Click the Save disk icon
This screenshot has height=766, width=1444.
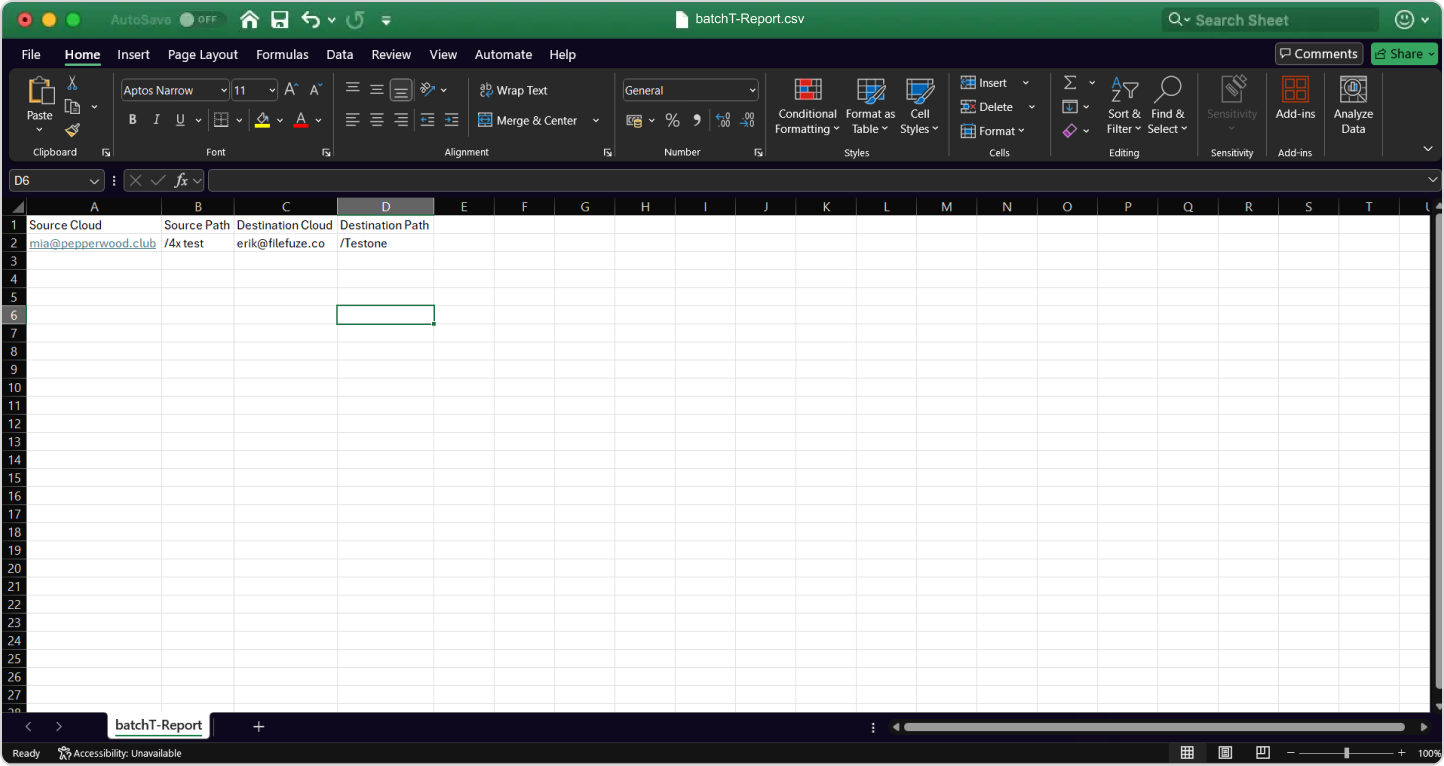[279, 19]
